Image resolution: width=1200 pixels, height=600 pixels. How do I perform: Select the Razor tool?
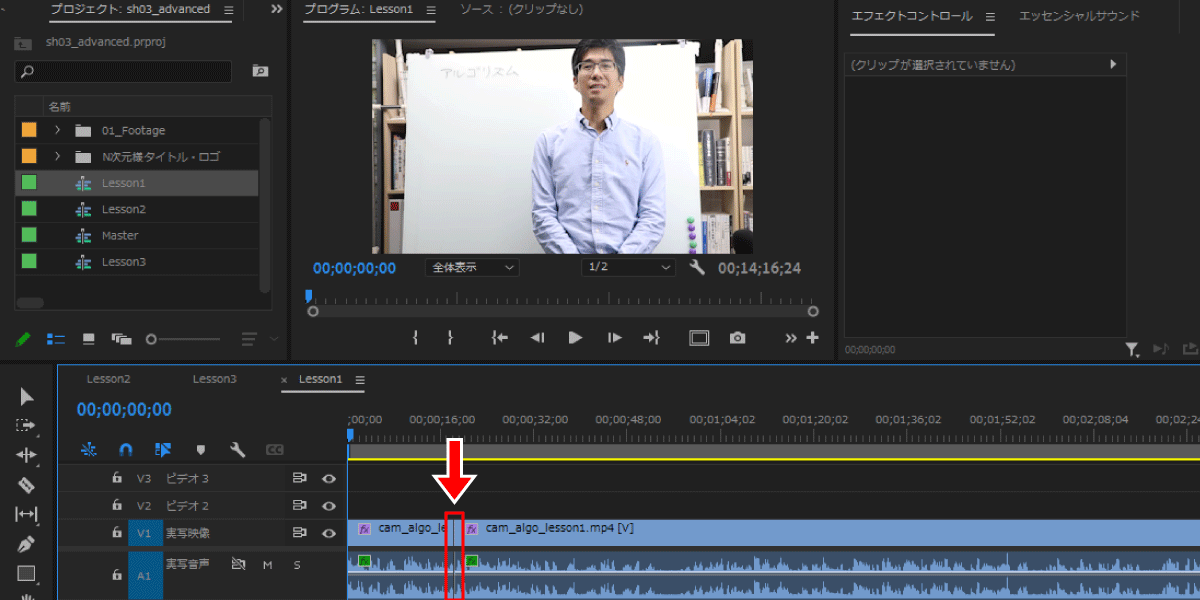tap(27, 485)
